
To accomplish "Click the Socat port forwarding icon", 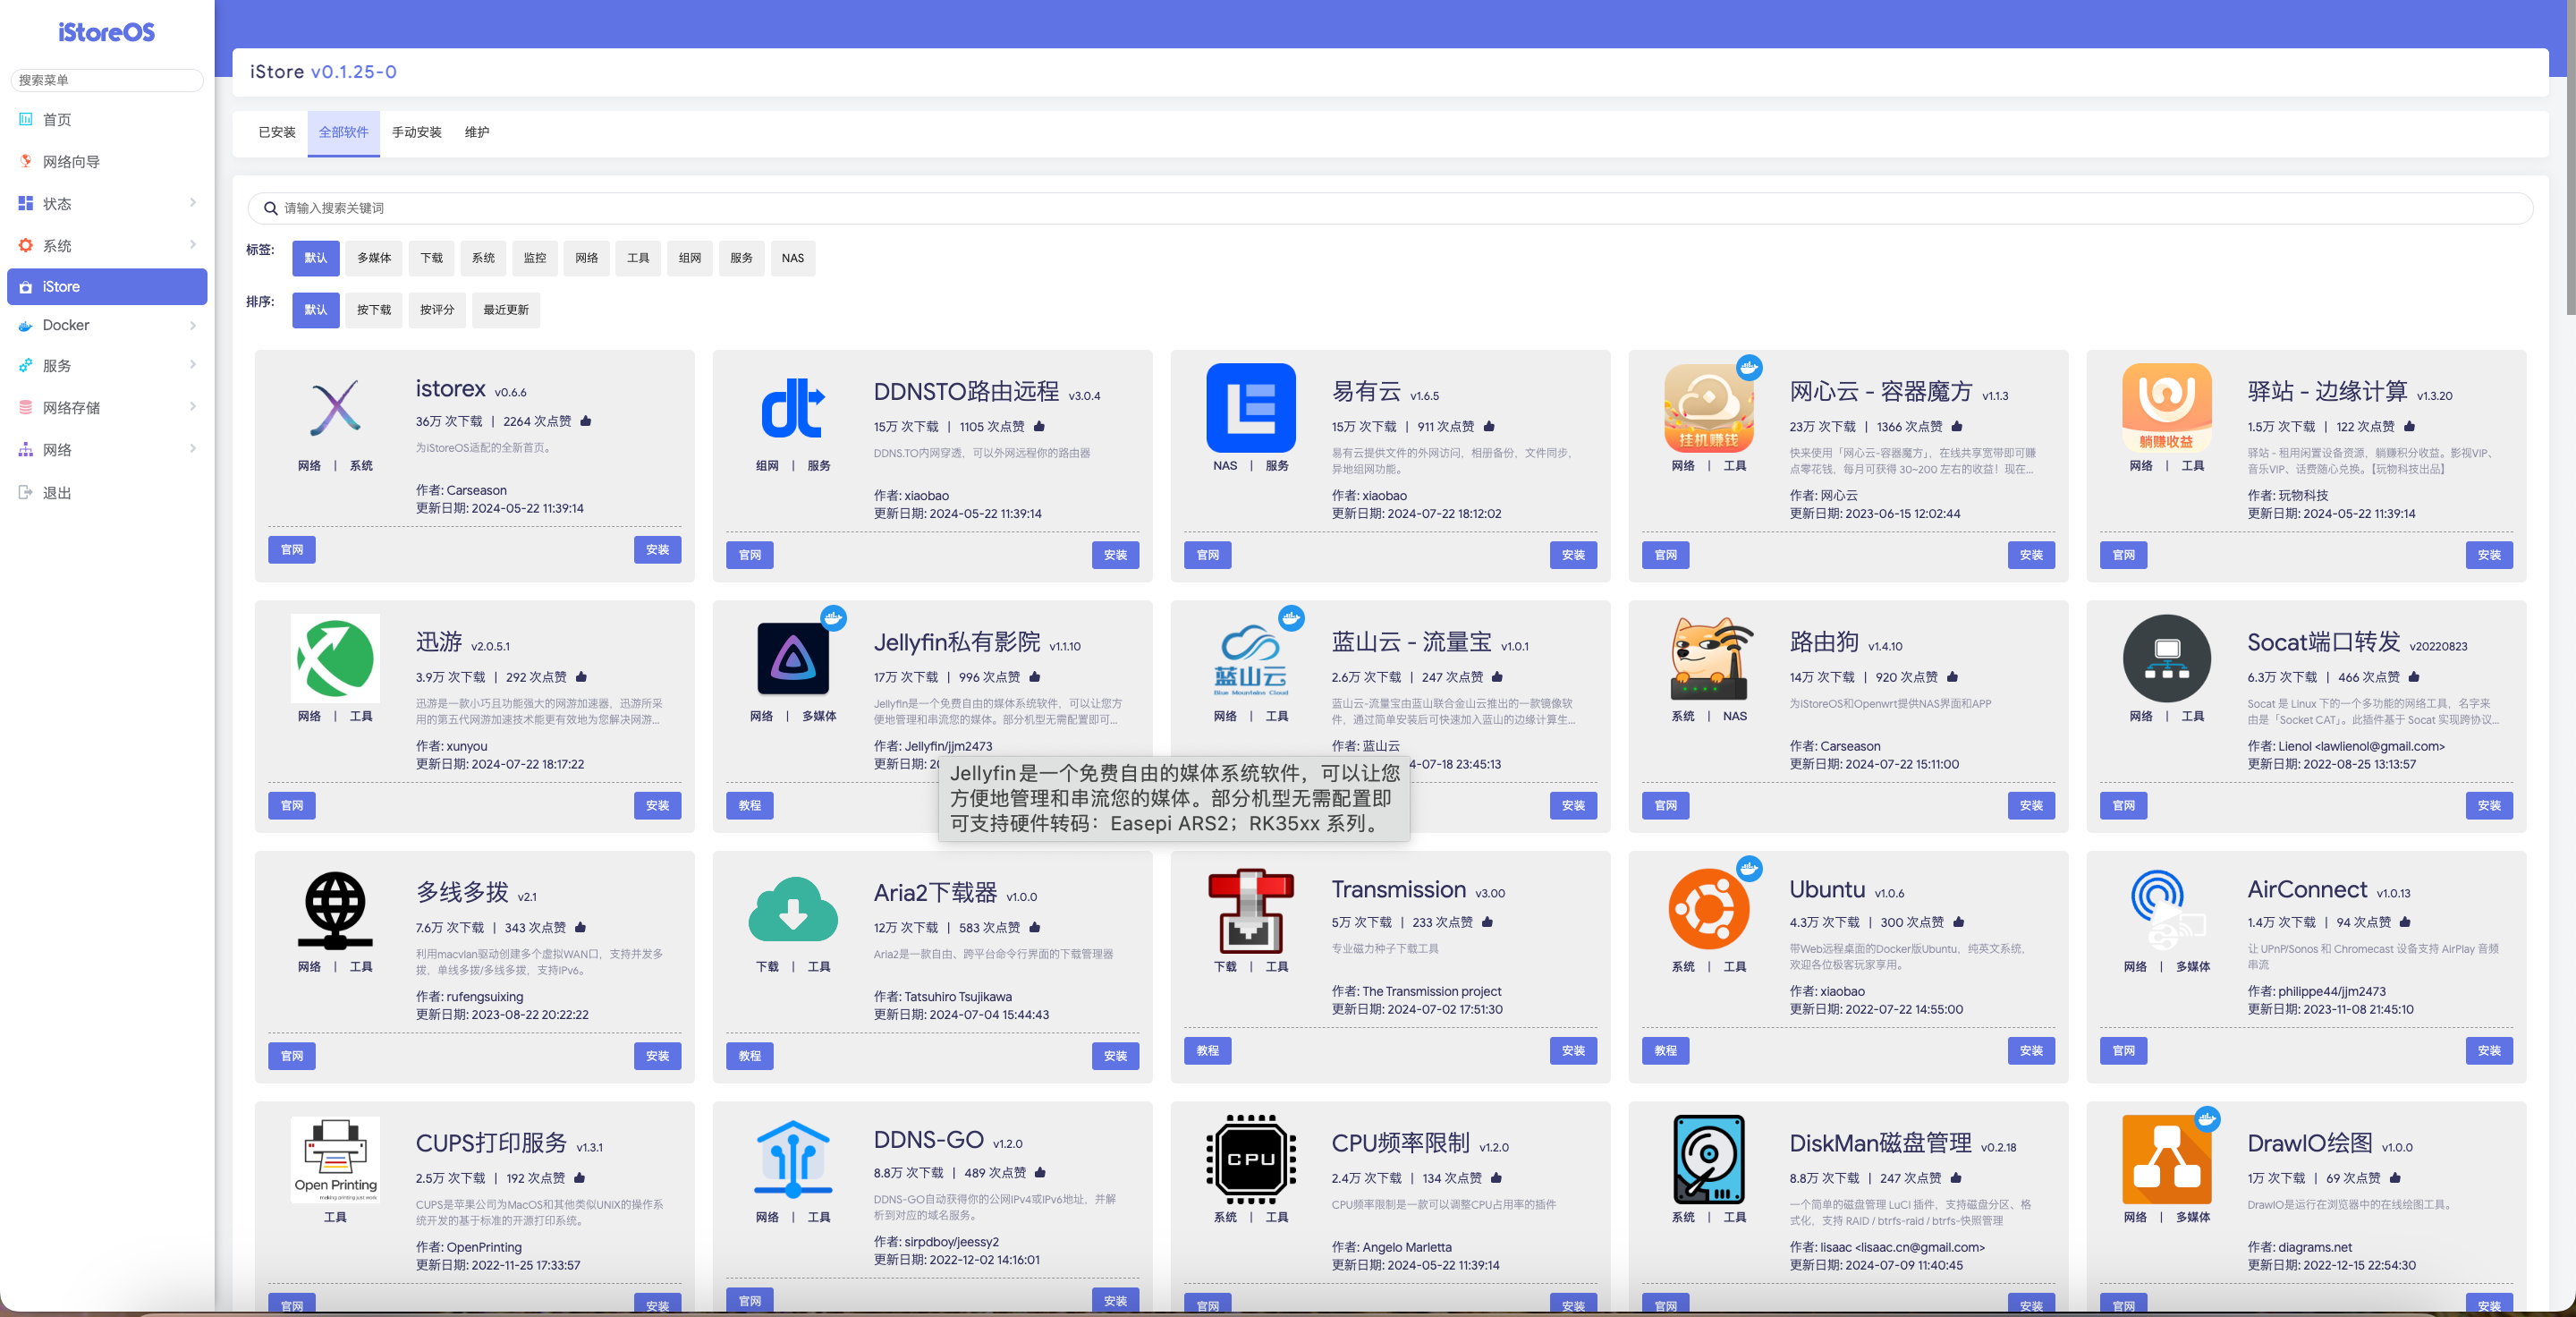I will 2166,658.
